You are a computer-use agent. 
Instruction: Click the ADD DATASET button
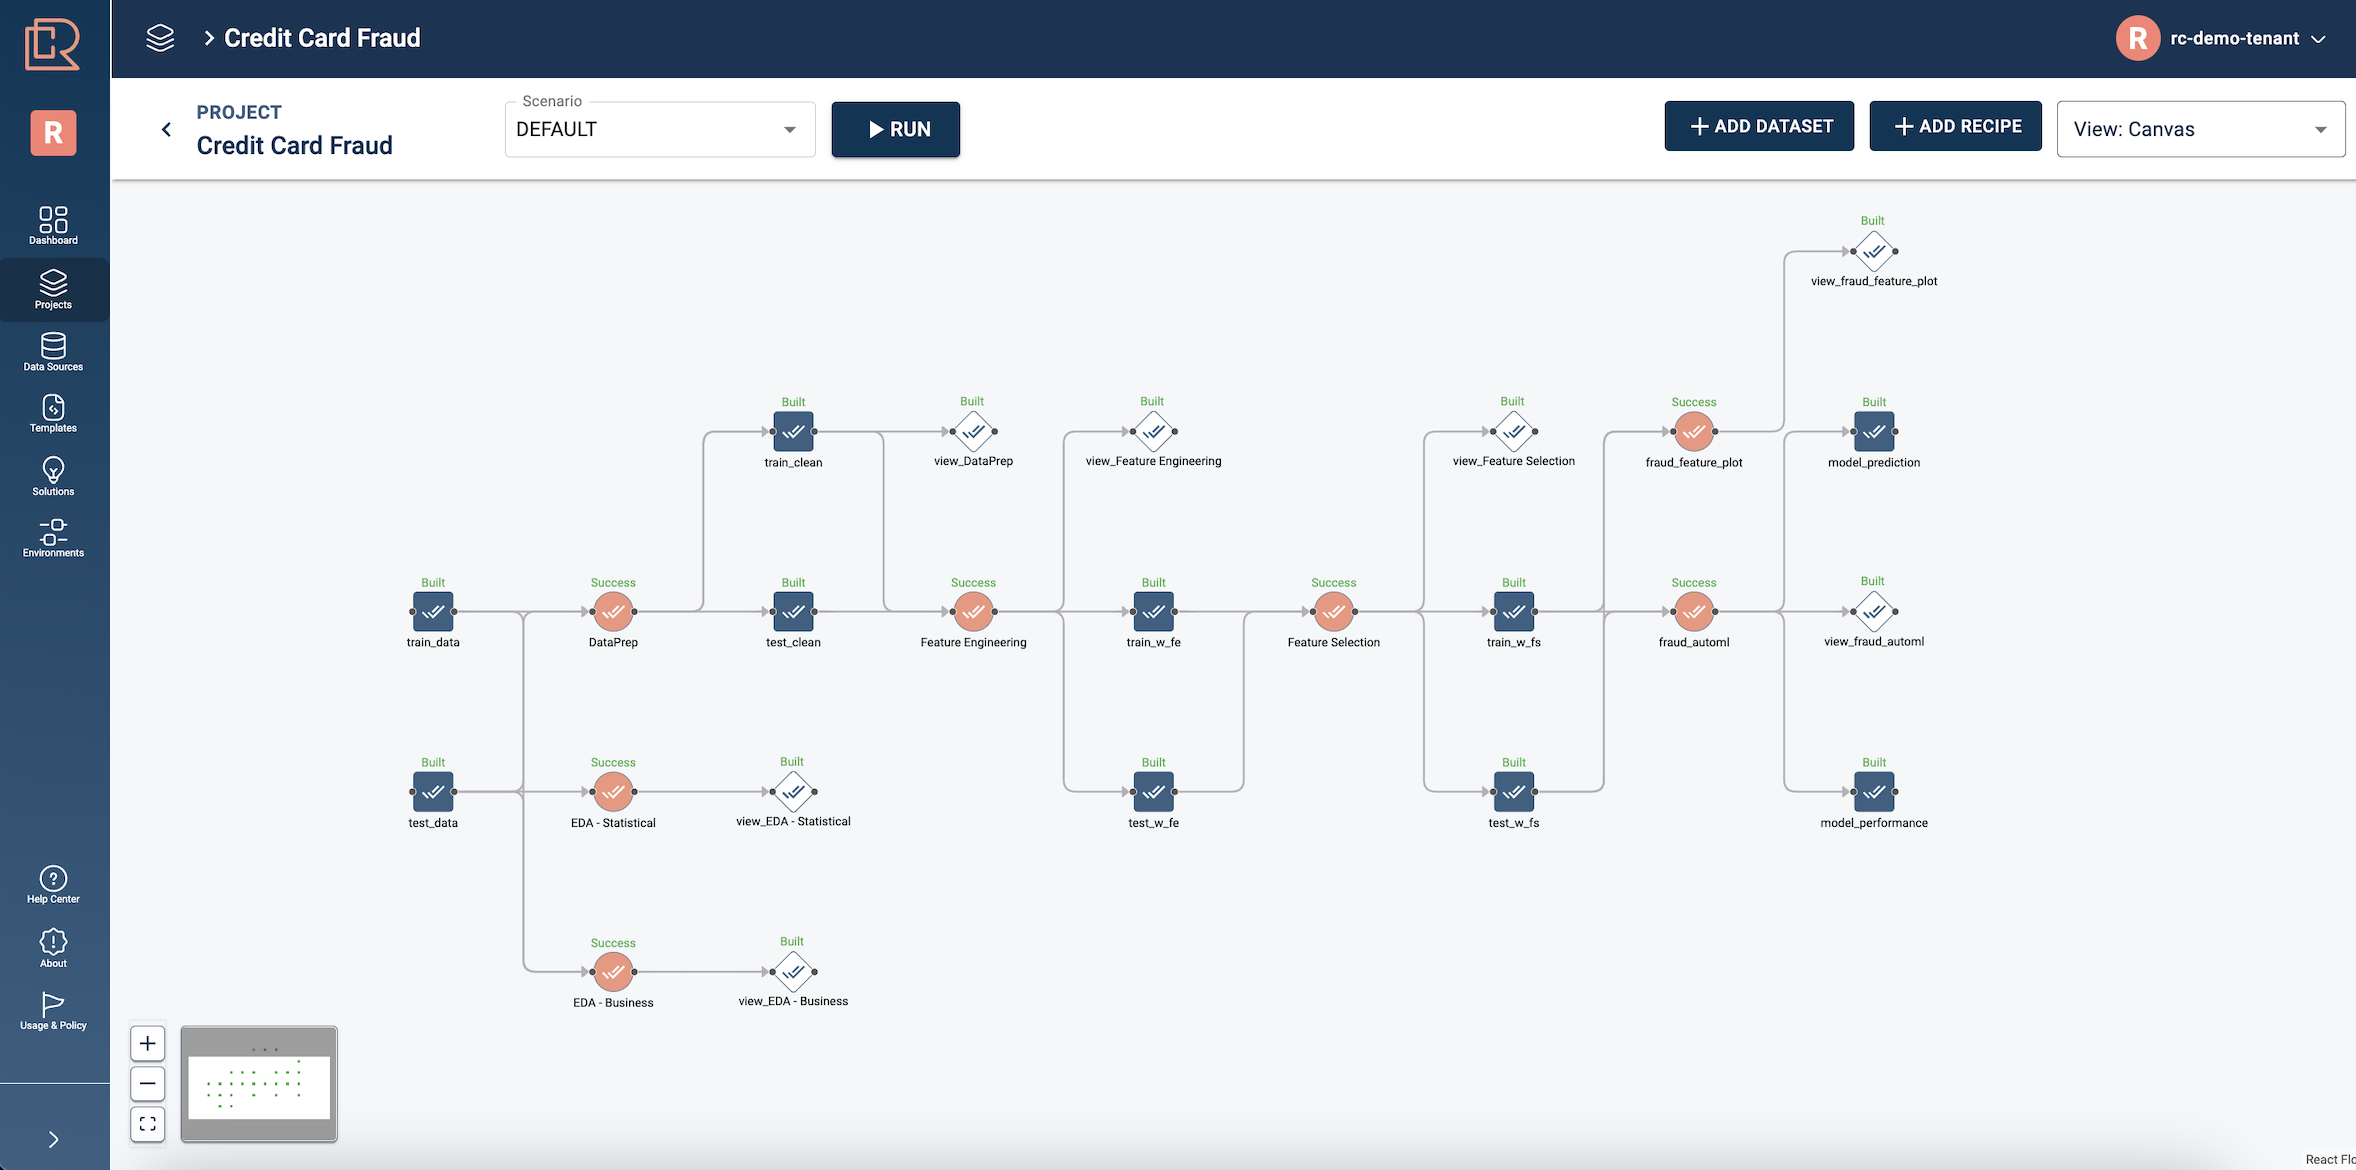pyautogui.click(x=1758, y=127)
